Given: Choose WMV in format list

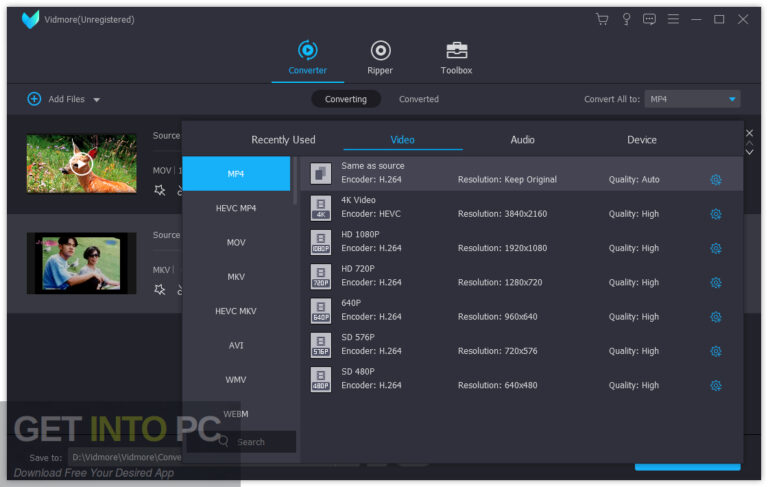Looking at the screenshot, I should [x=236, y=380].
